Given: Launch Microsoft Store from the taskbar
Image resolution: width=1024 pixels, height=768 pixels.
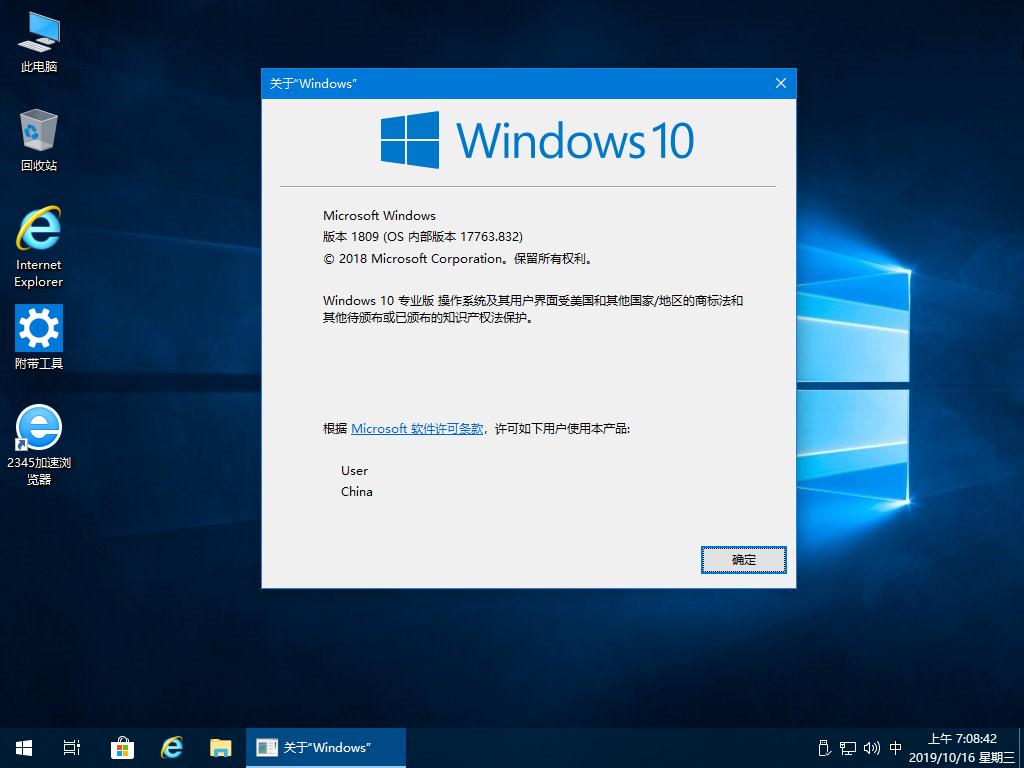Looking at the screenshot, I should tap(122, 748).
